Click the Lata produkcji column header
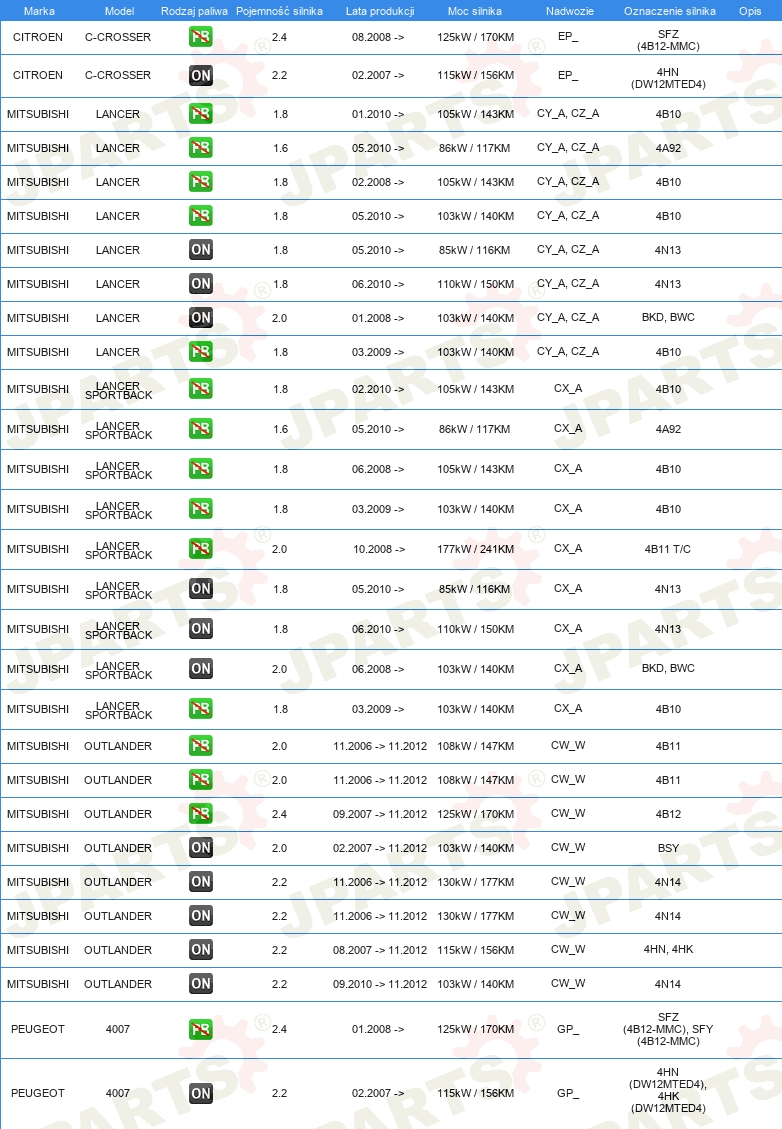The height and width of the screenshot is (1129, 782). 379,11
